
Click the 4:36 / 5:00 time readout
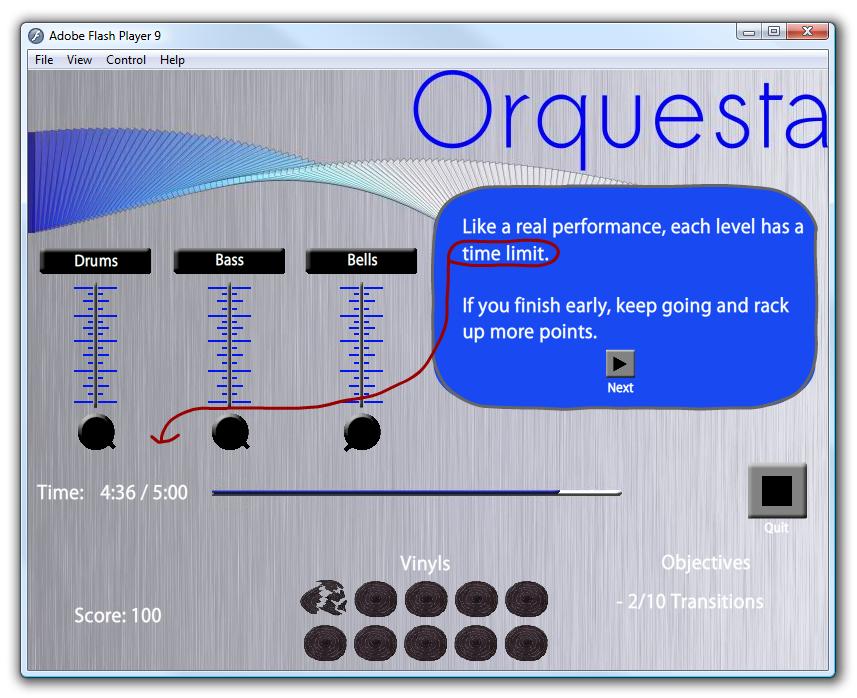[x=144, y=492]
